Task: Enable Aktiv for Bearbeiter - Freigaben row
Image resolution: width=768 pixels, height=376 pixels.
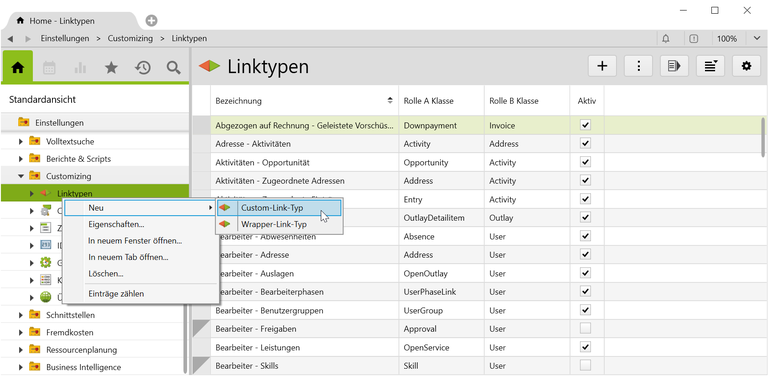Action: tap(585, 329)
